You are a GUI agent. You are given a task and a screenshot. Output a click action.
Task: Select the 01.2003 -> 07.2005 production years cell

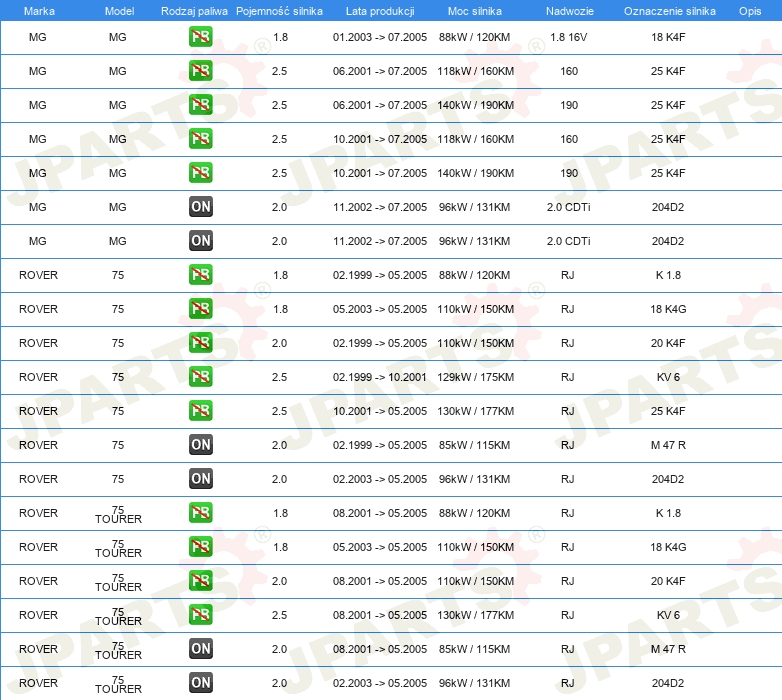tap(380, 37)
